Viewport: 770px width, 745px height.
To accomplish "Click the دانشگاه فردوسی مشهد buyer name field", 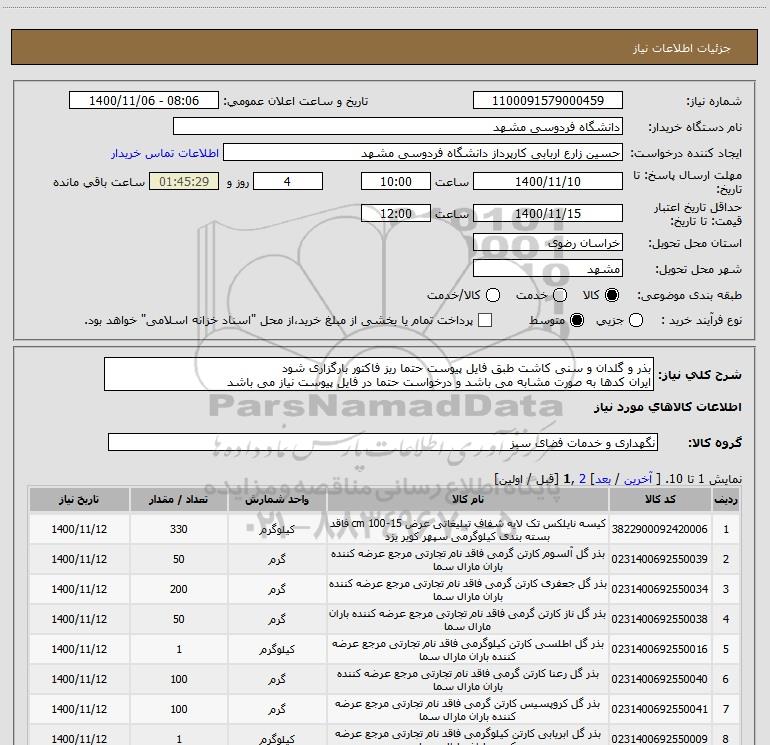I will [x=398, y=126].
